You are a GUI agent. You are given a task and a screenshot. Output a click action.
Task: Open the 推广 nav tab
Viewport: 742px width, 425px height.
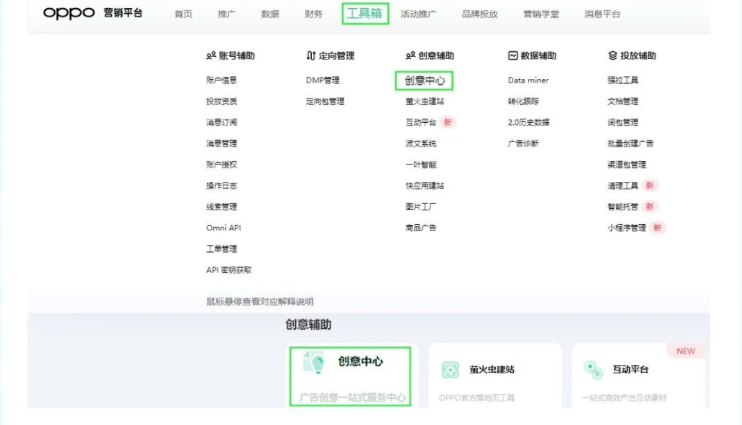(227, 14)
